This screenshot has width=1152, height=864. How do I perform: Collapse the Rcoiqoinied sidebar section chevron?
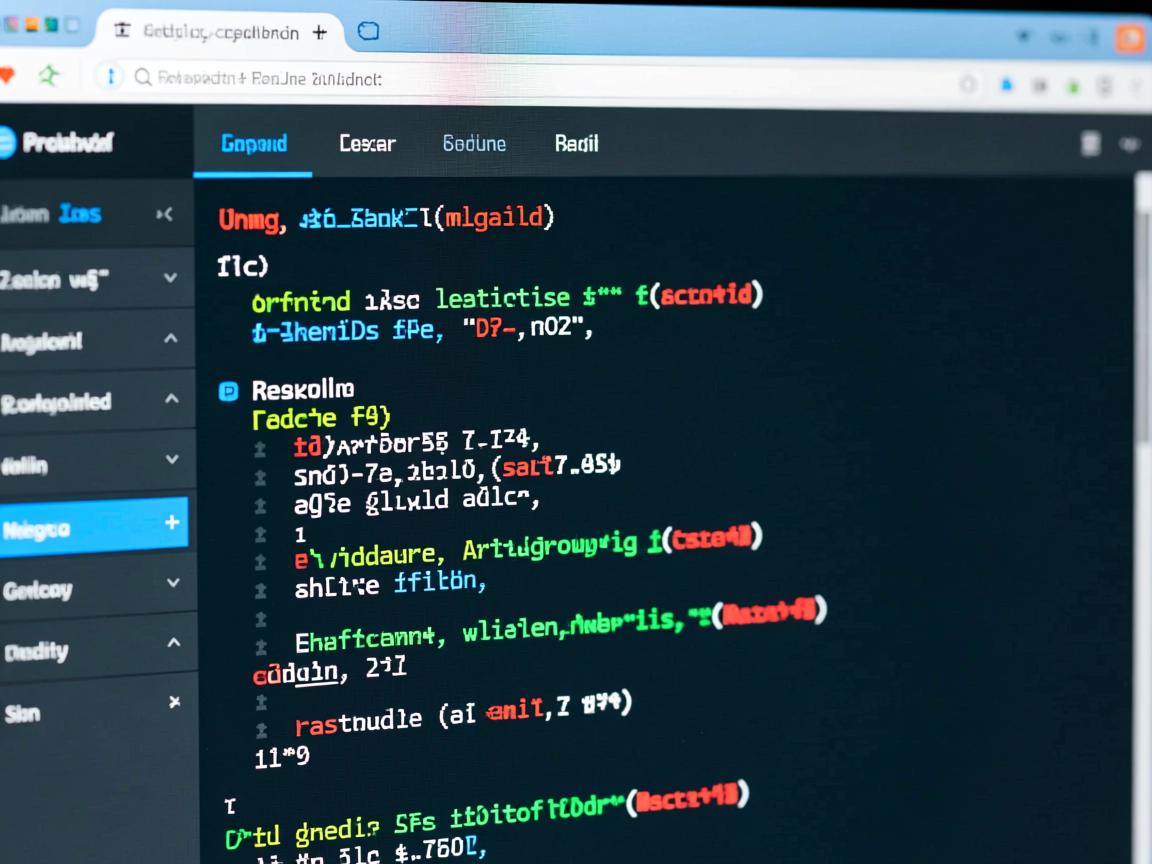(171, 399)
